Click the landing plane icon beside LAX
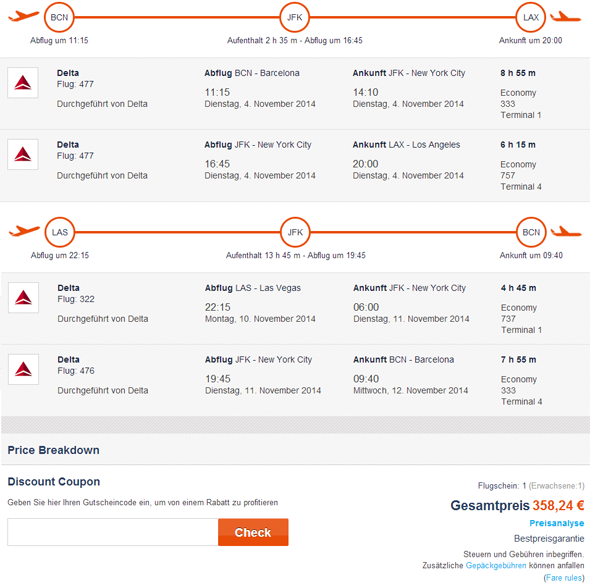Image resolution: width=590 pixels, height=588 pixels. (x=566, y=17)
